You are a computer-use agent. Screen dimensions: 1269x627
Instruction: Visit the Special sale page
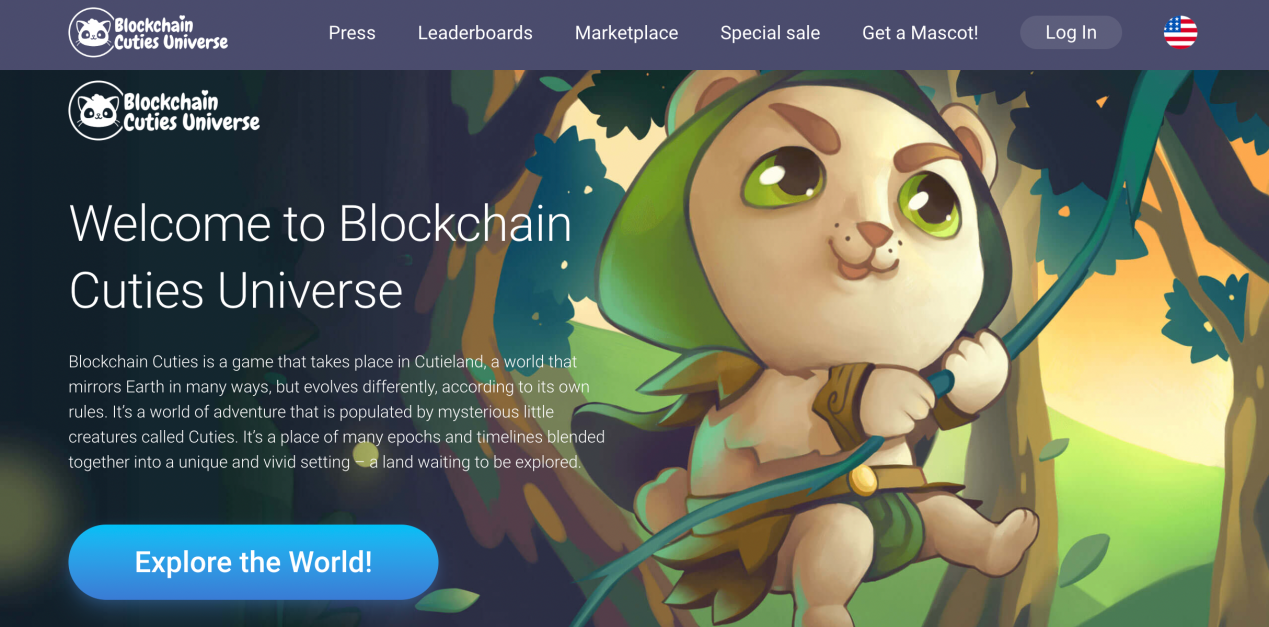click(x=770, y=33)
